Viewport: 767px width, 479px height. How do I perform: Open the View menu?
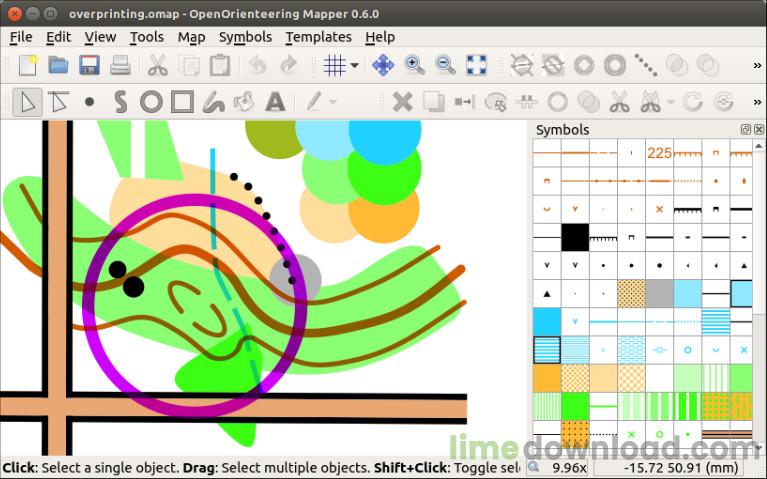click(100, 37)
